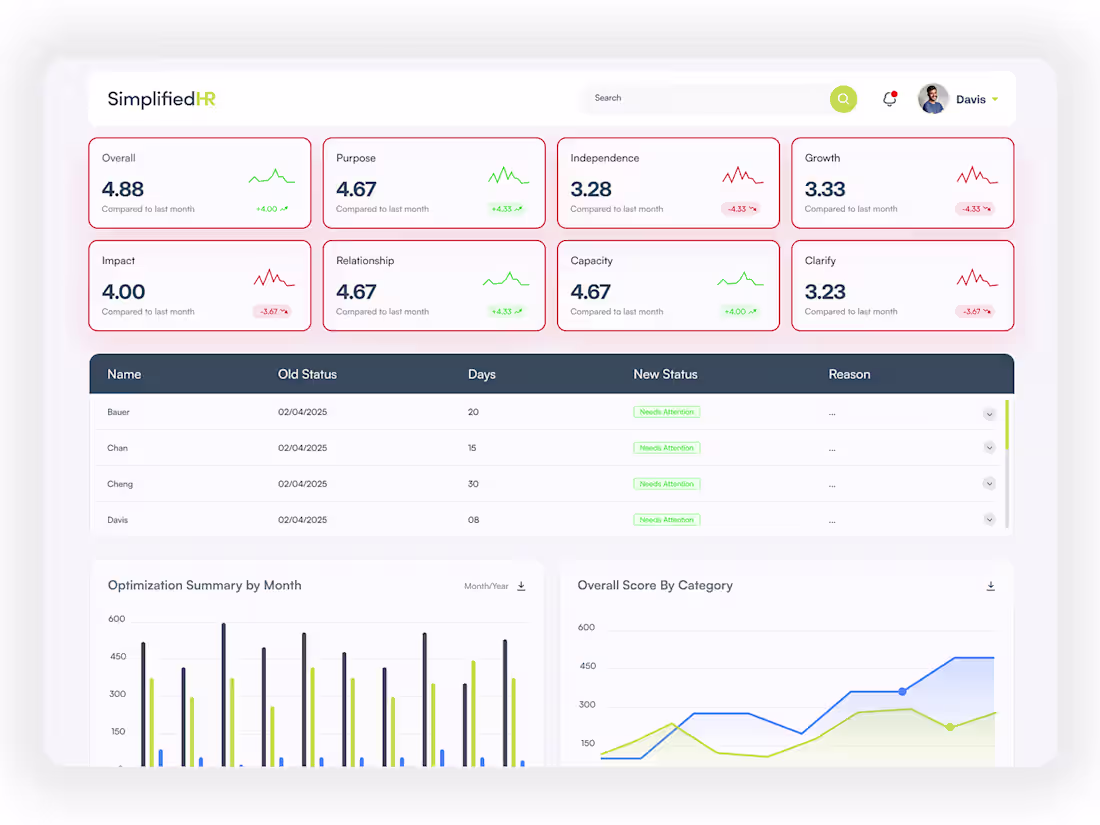Click the +4.00 badge on Capacity card
The width and height of the screenshot is (1100, 825).
741,311
